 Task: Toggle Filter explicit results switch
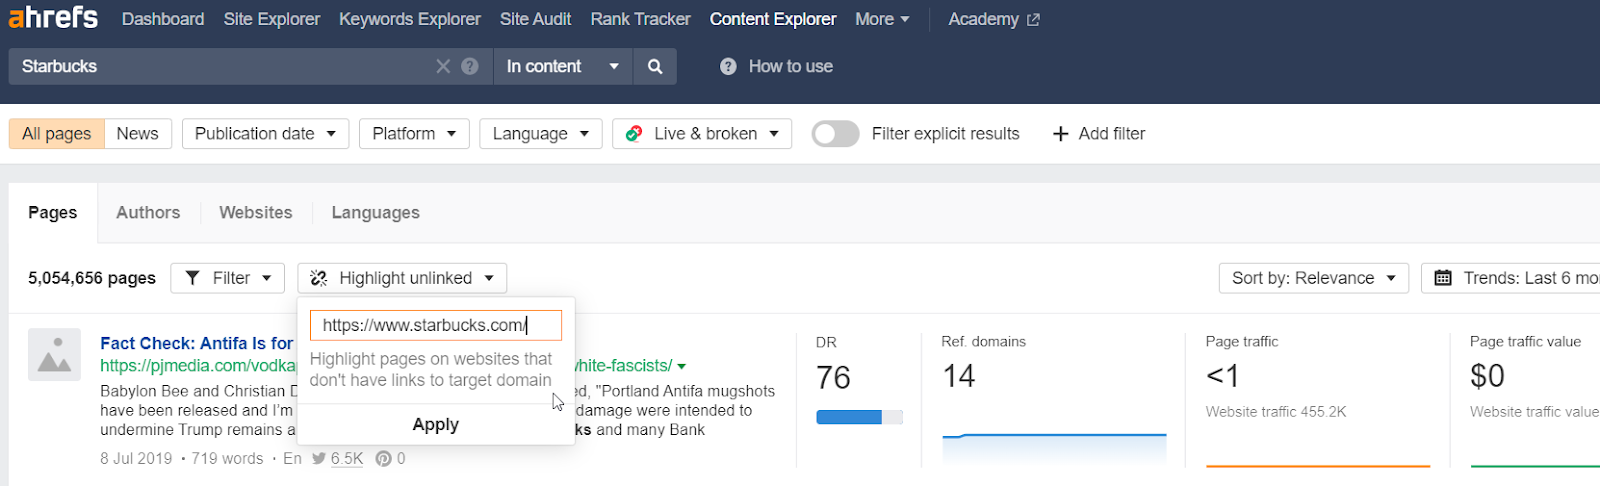click(835, 133)
